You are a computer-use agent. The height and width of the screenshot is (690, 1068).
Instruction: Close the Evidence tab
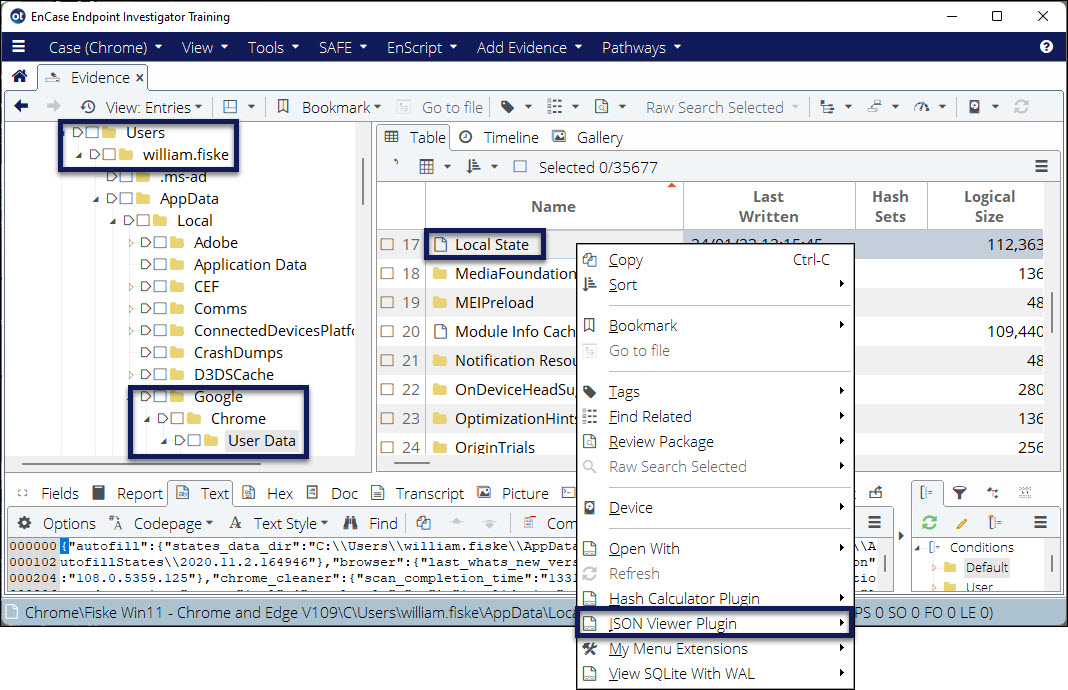point(140,78)
